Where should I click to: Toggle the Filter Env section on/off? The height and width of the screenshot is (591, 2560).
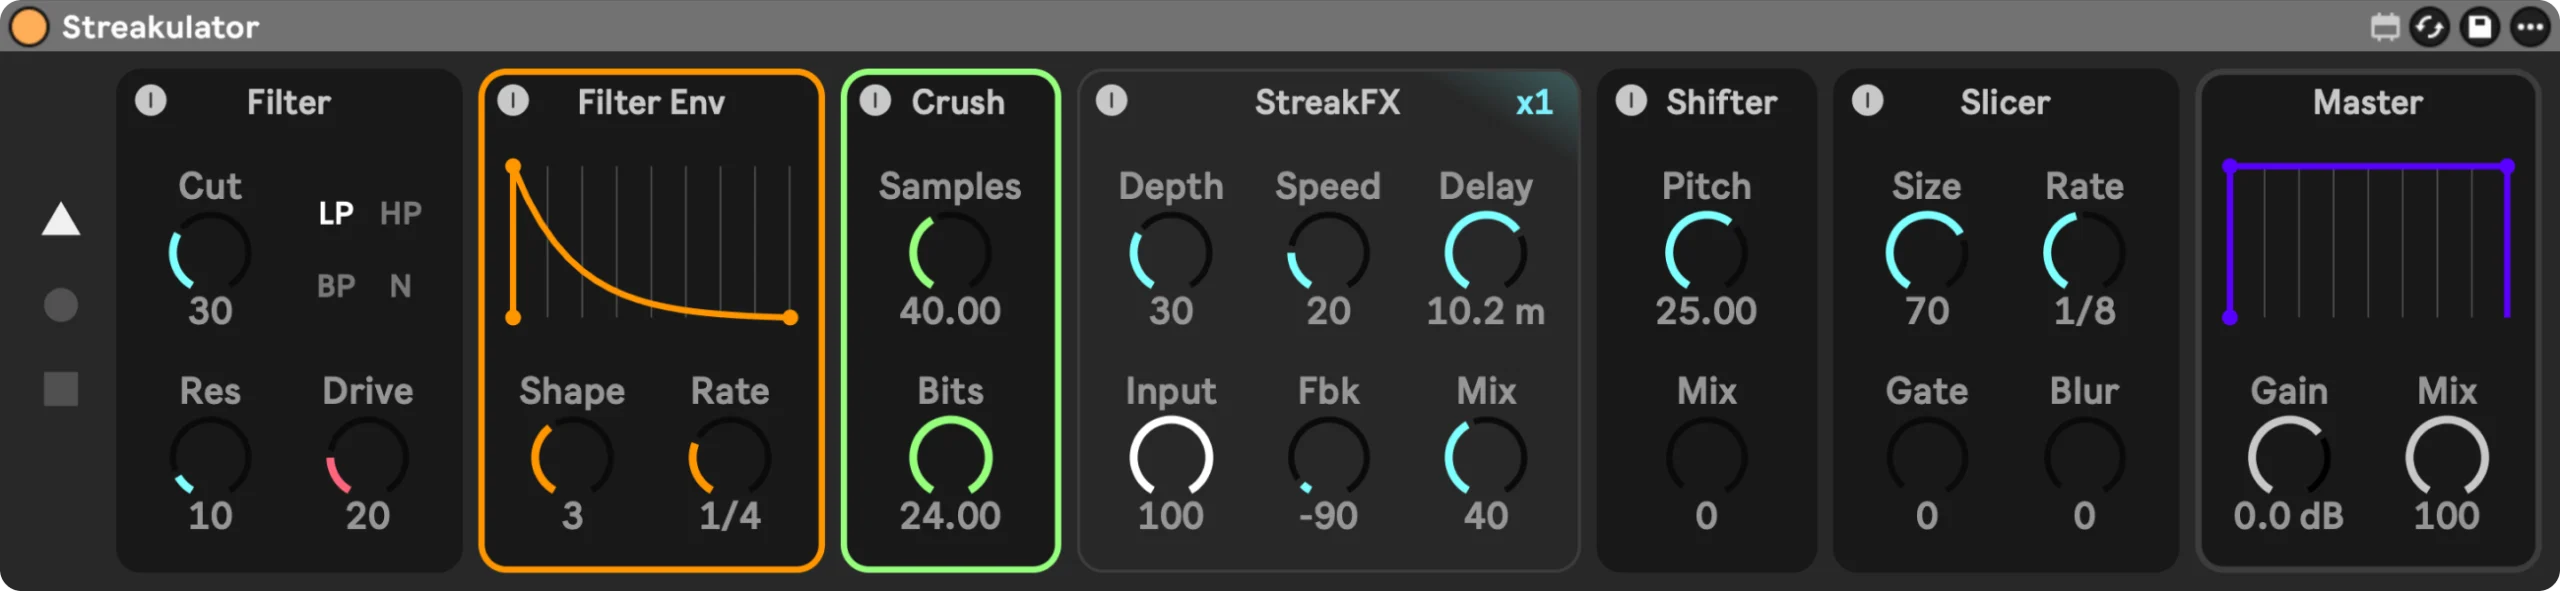[513, 101]
